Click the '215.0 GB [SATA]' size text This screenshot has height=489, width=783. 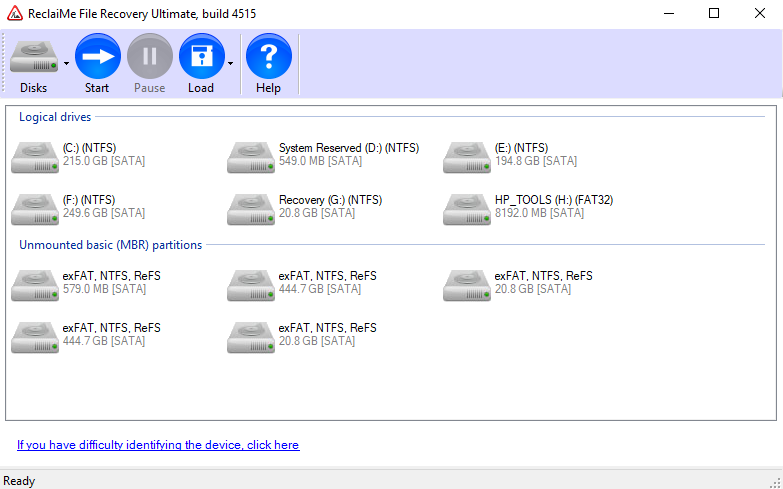[104, 161]
